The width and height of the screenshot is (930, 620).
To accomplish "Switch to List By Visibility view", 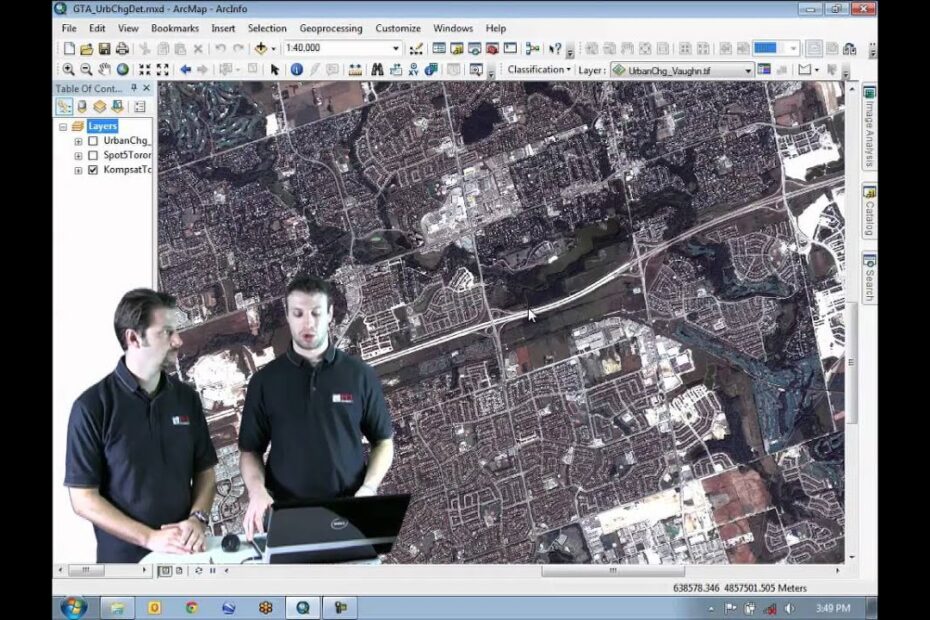I will tap(100, 107).
